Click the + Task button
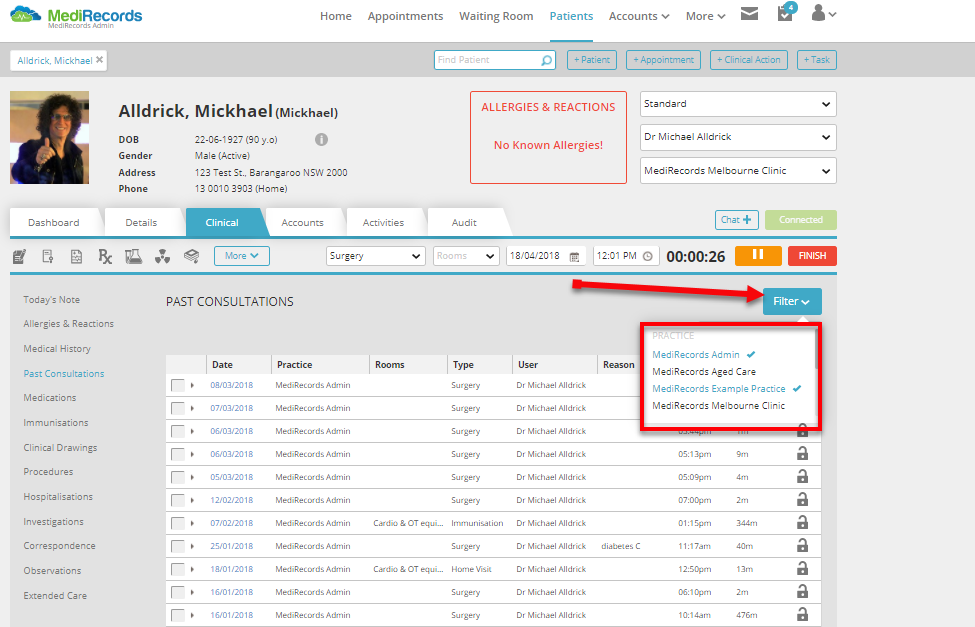This screenshot has width=975, height=627. click(x=817, y=60)
